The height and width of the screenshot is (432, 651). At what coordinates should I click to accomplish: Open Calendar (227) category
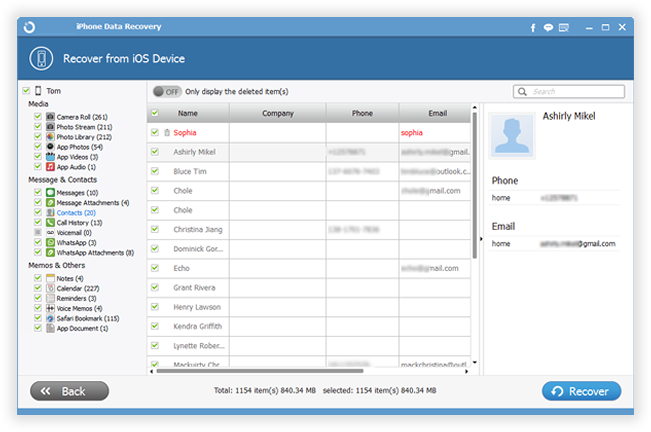tap(78, 288)
